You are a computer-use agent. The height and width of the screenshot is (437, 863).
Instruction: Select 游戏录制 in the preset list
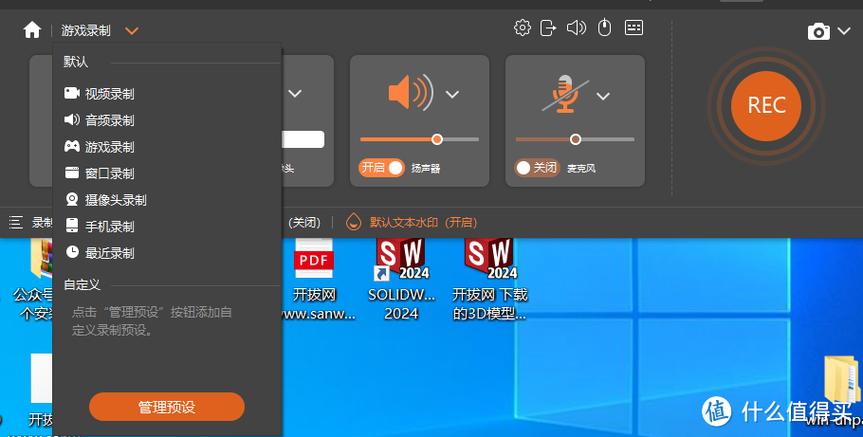pos(100,147)
